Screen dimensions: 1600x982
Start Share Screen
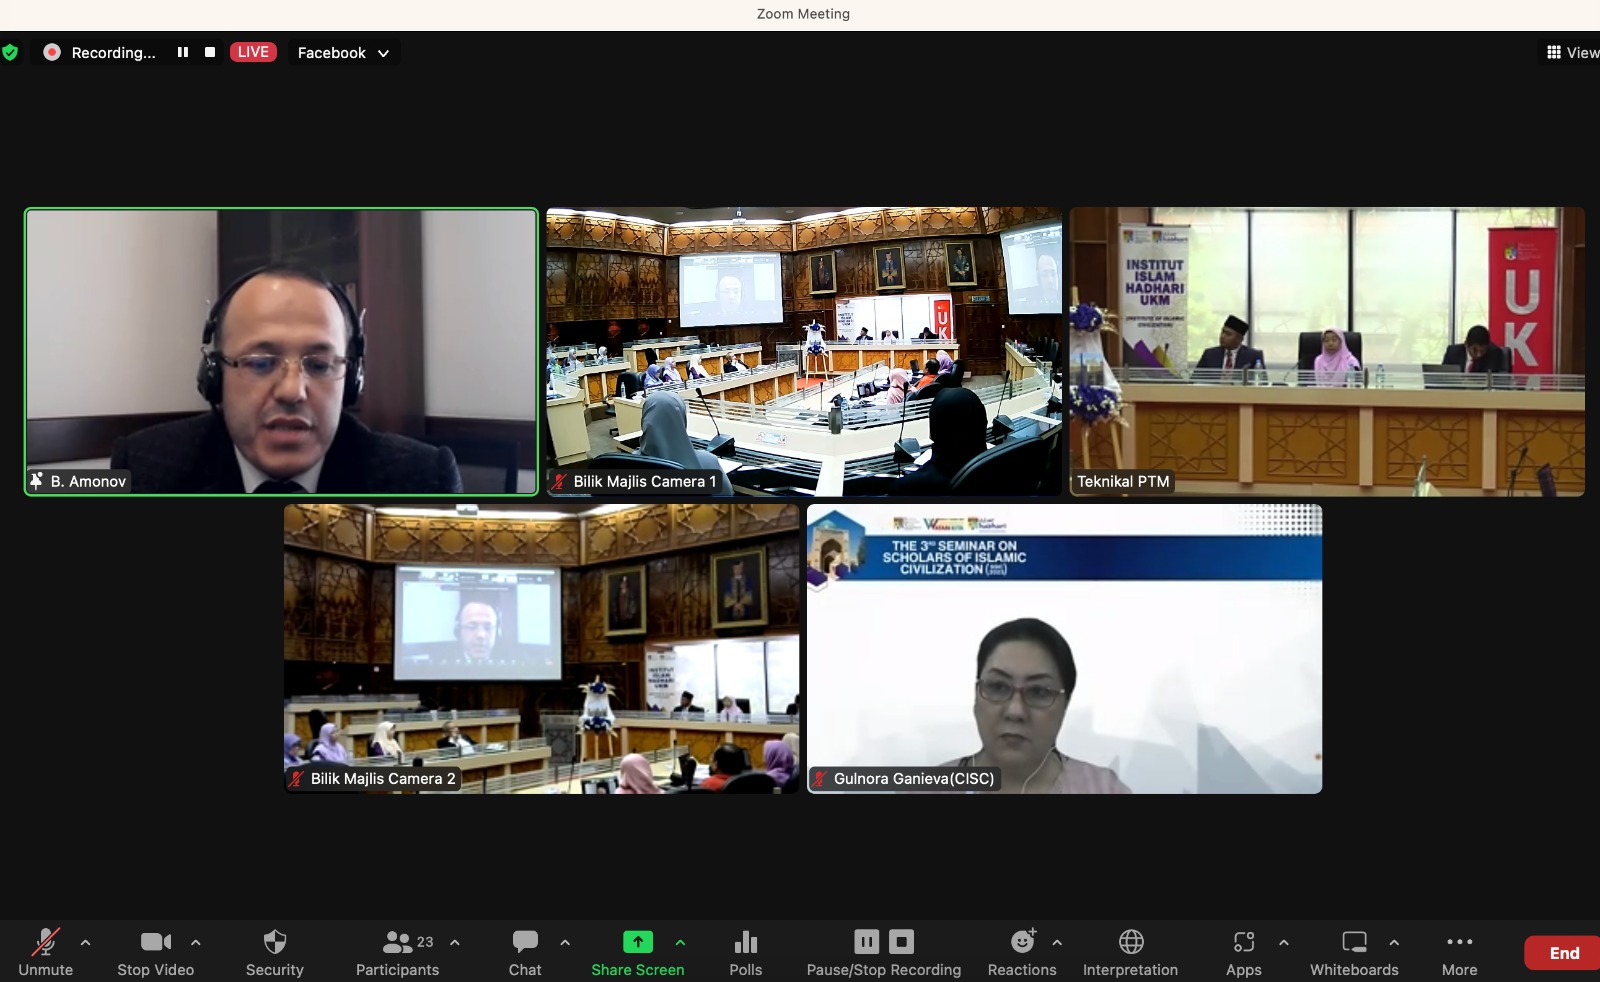click(x=637, y=952)
